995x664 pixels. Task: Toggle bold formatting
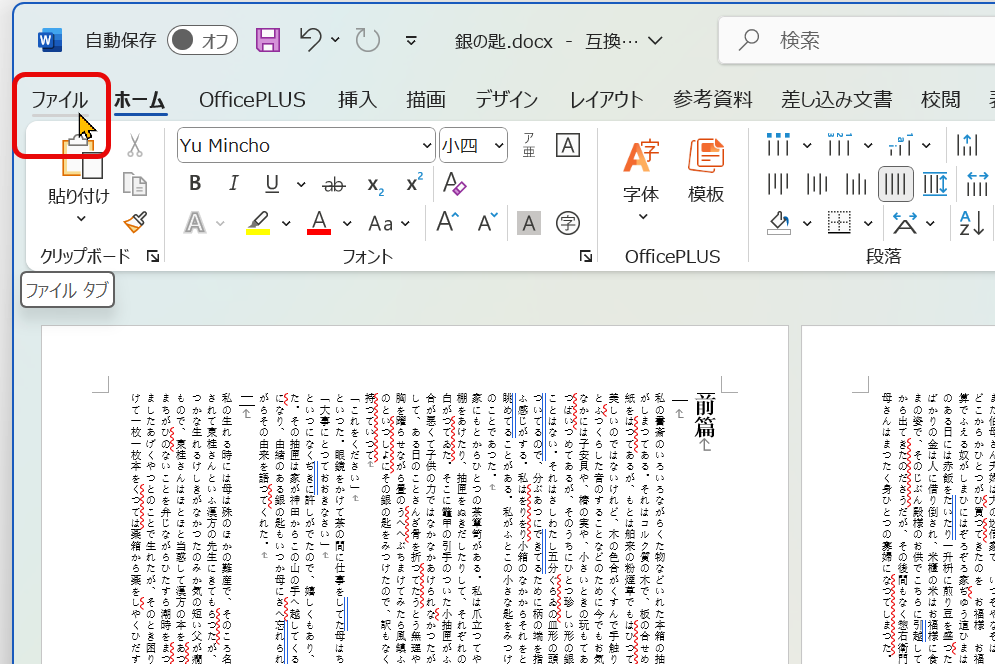point(195,183)
